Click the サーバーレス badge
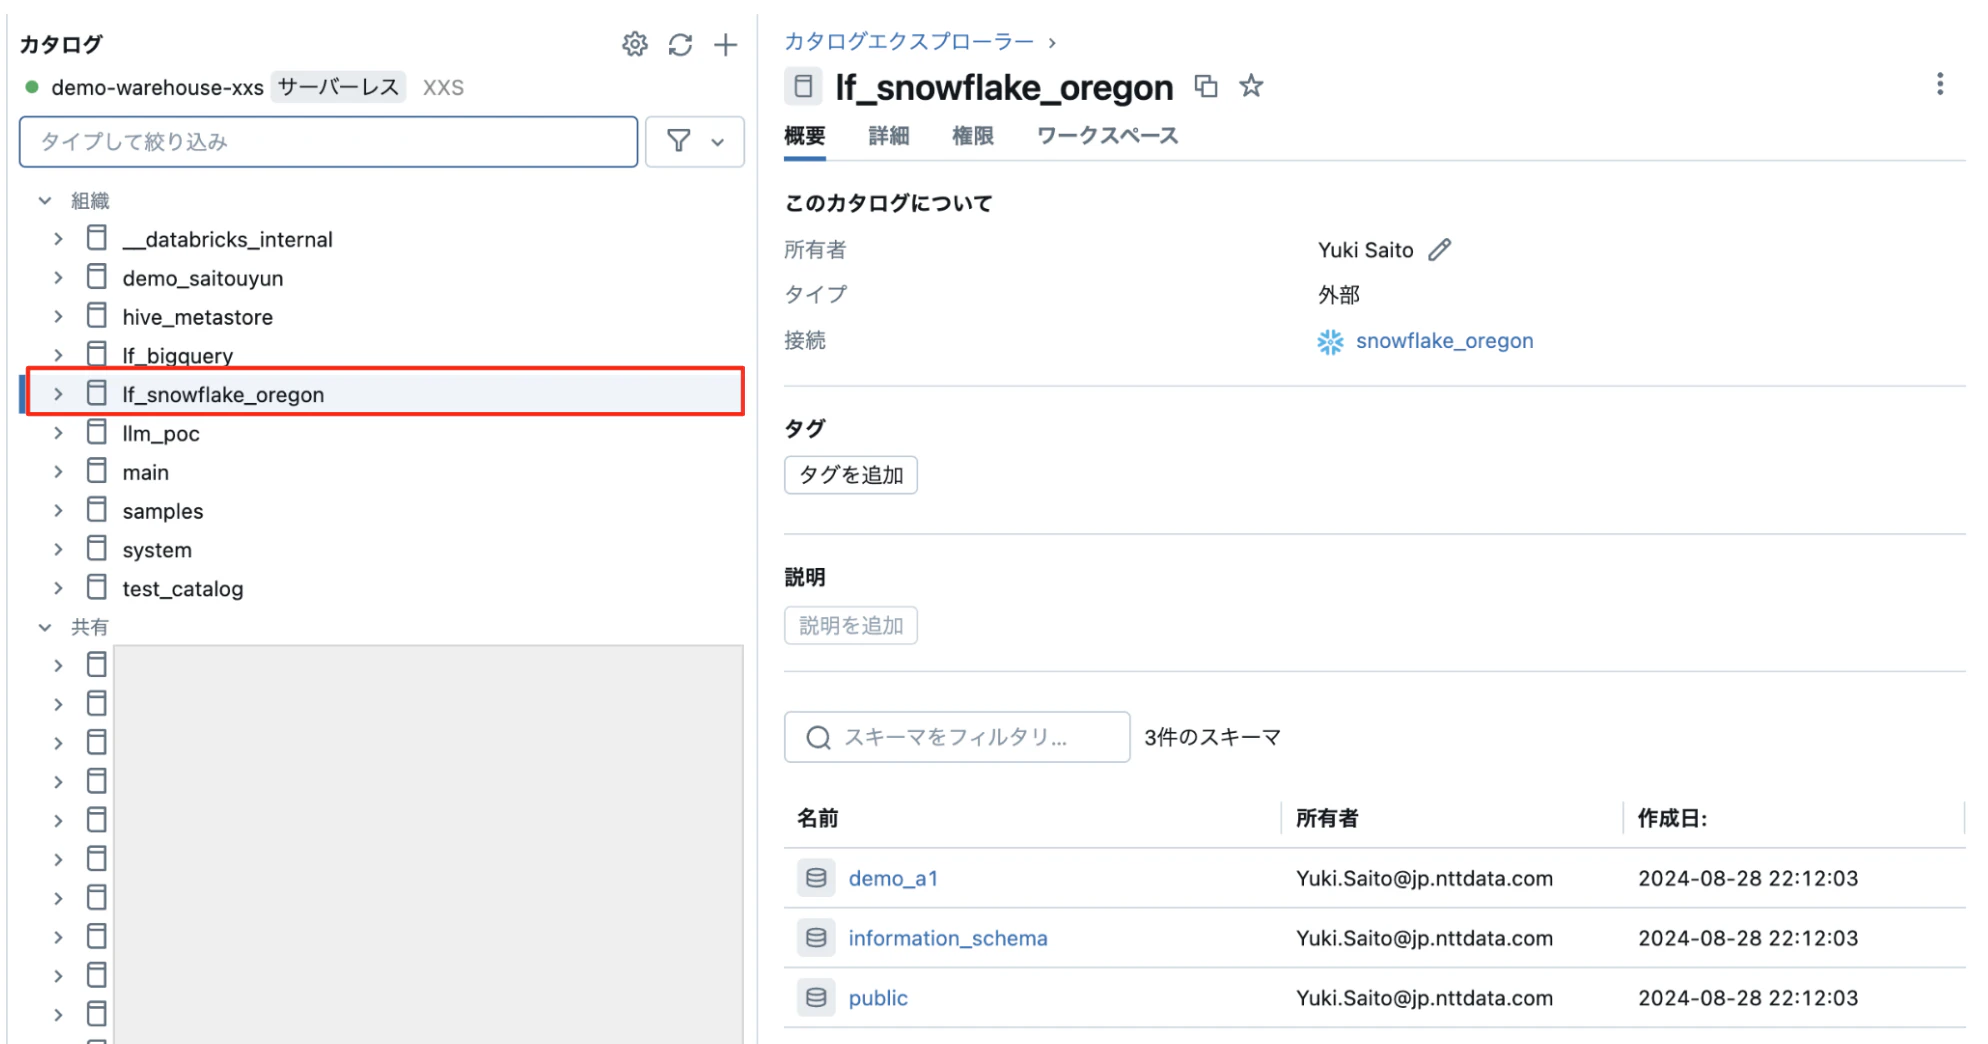 click(338, 87)
